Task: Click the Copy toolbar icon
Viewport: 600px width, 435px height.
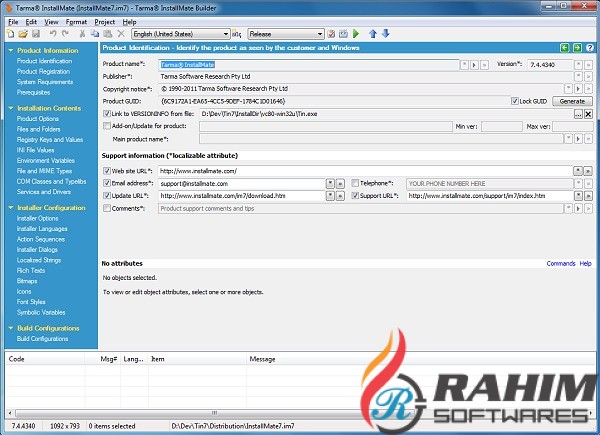Action: [95, 34]
